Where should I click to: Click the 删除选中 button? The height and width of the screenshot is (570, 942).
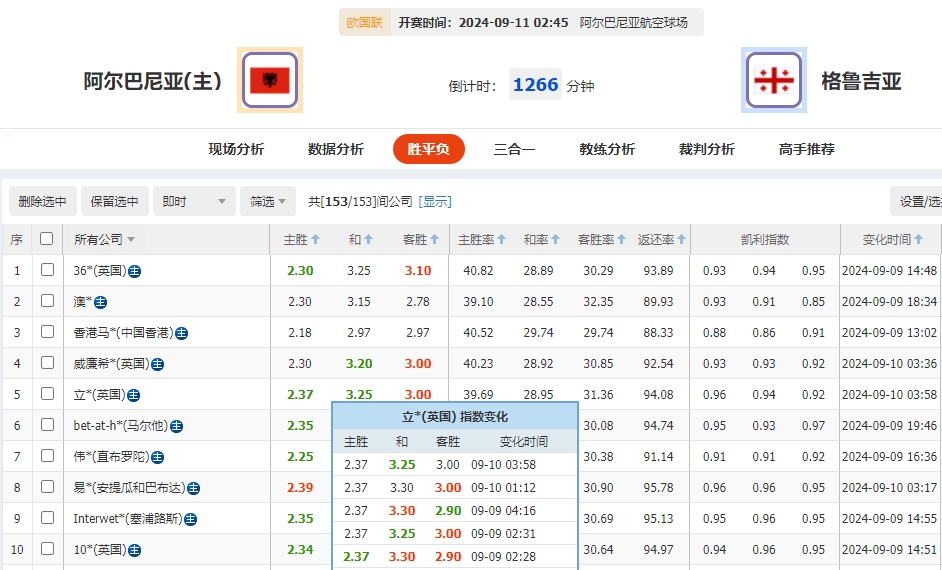pos(42,201)
